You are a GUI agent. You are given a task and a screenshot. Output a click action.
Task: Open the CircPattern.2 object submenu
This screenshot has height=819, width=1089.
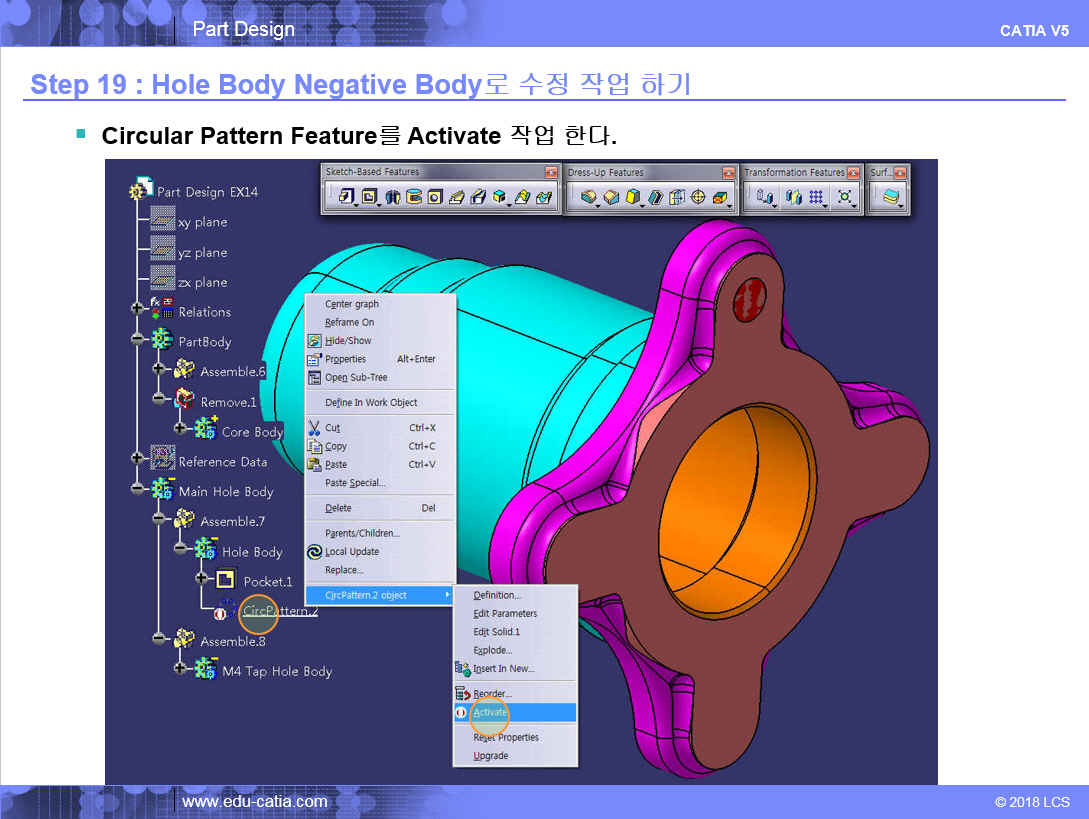point(380,595)
